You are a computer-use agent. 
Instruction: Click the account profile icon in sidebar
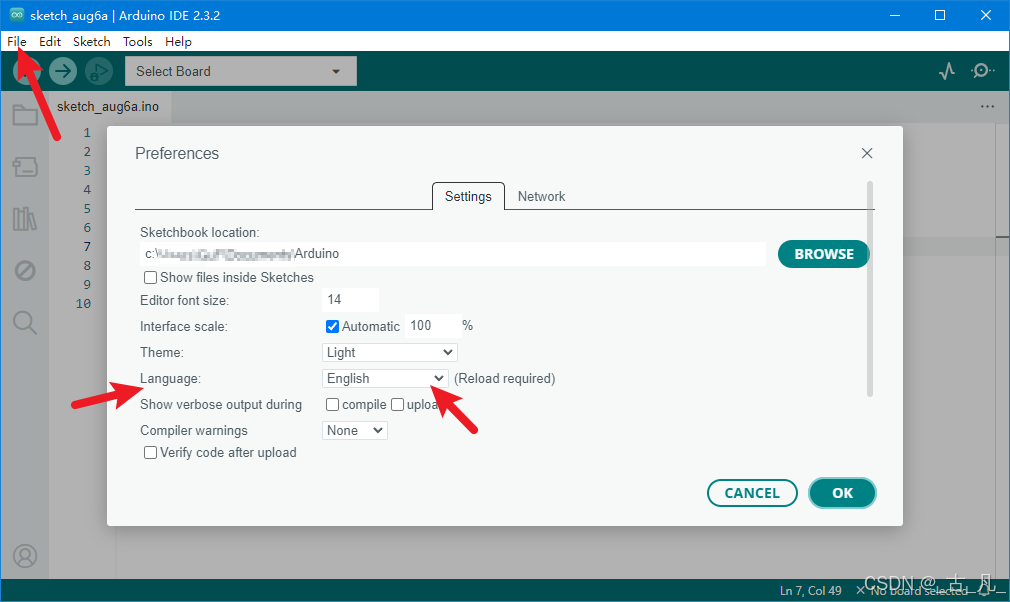click(25, 556)
